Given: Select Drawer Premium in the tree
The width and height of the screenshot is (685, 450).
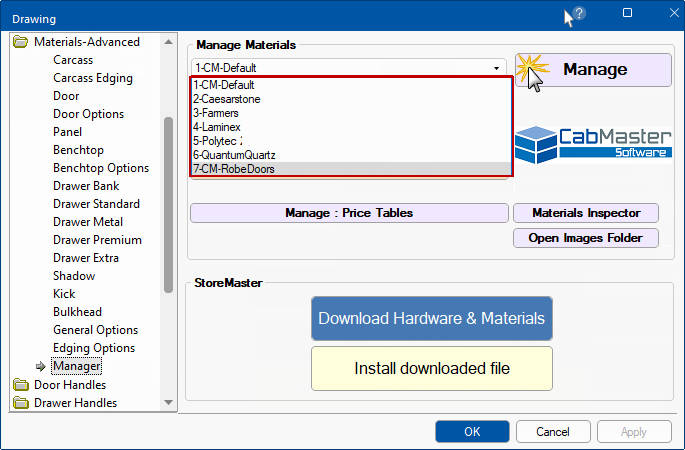Looking at the screenshot, I should click(x=97, y=240).
